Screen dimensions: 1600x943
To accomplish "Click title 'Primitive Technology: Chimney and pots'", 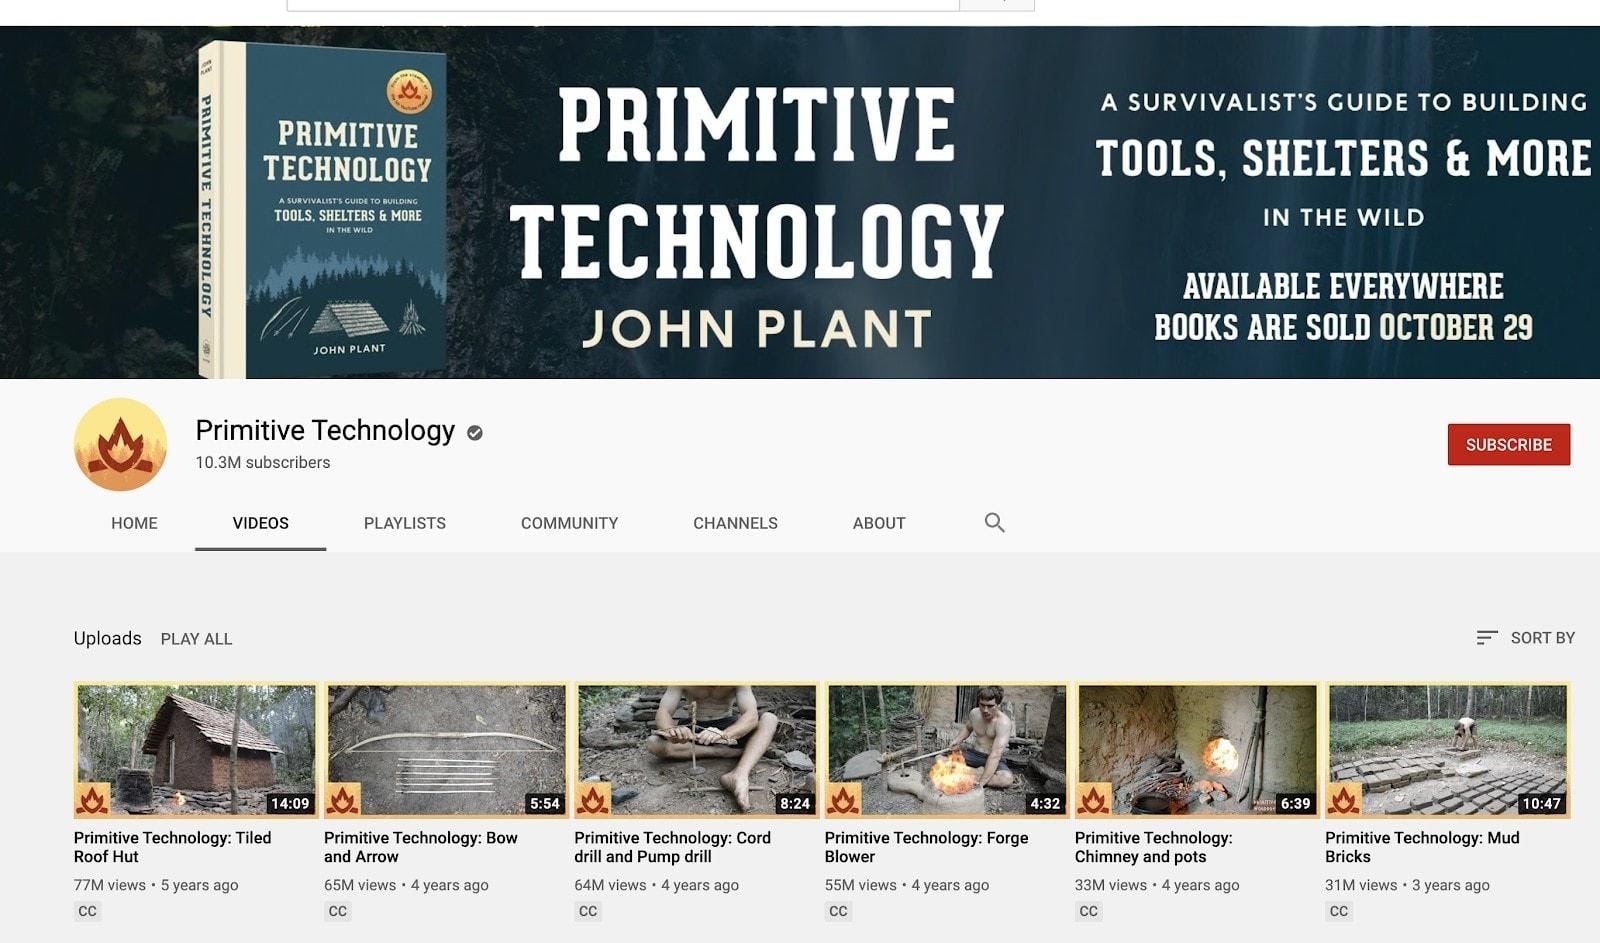I will [x=1154, y=847].
